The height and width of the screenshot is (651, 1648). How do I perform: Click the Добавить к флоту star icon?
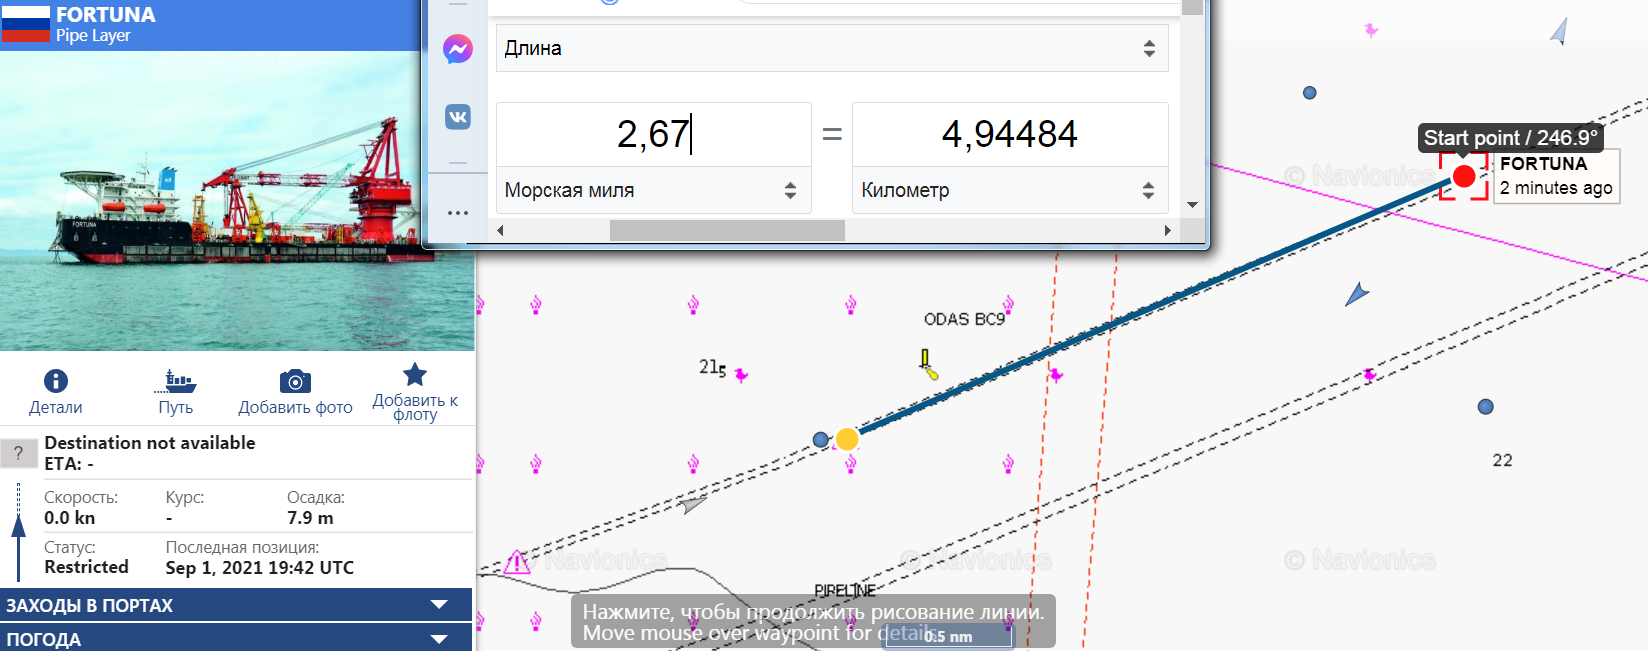[x=415, y=375]
